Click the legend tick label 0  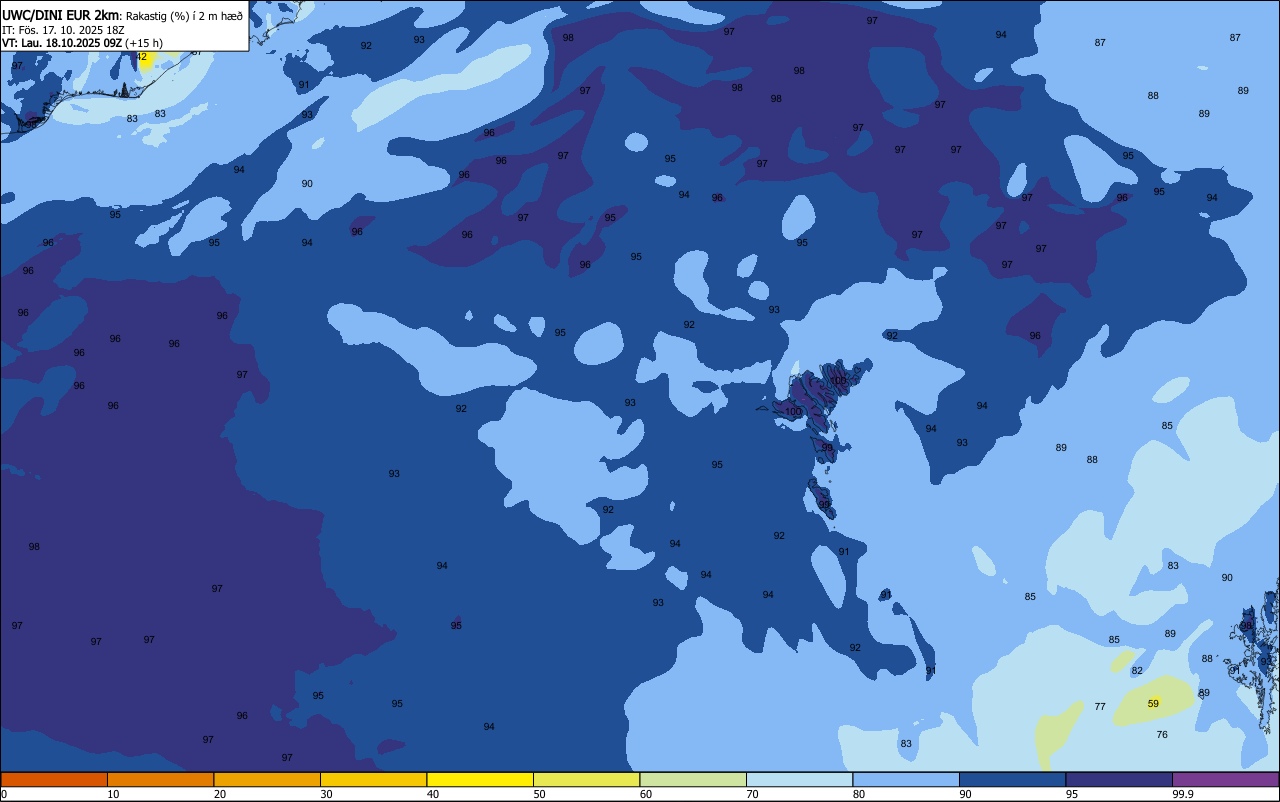[4, 794]
